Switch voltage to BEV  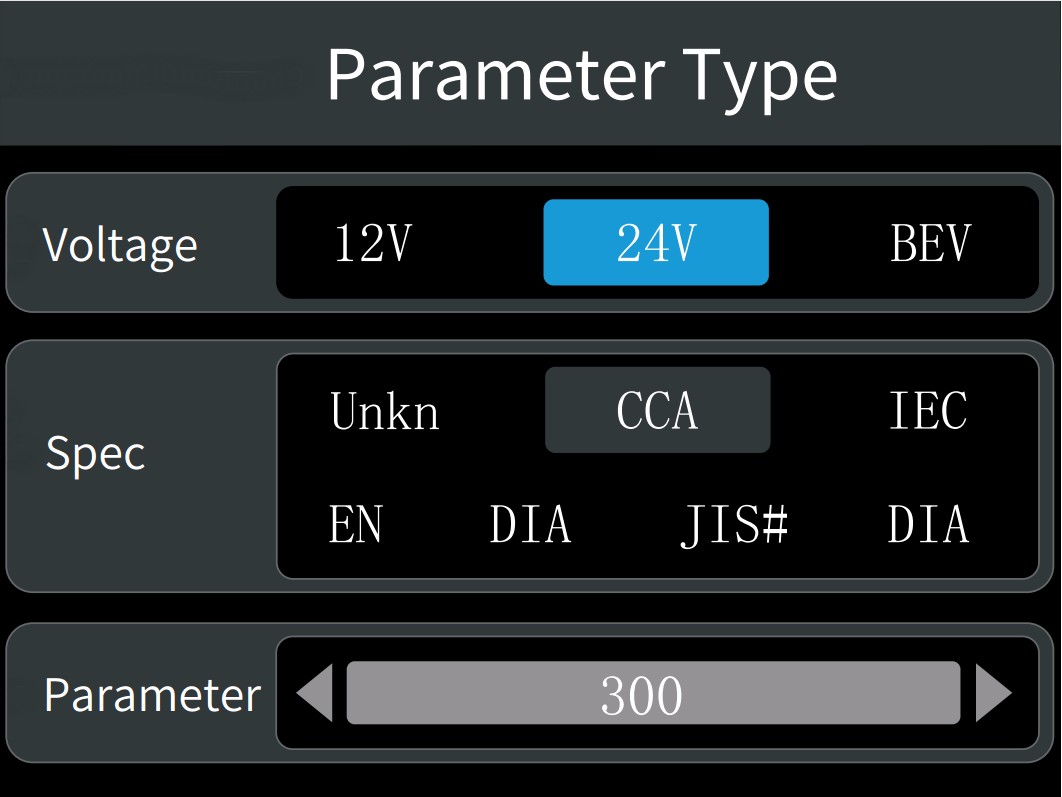tap(930, 243)
